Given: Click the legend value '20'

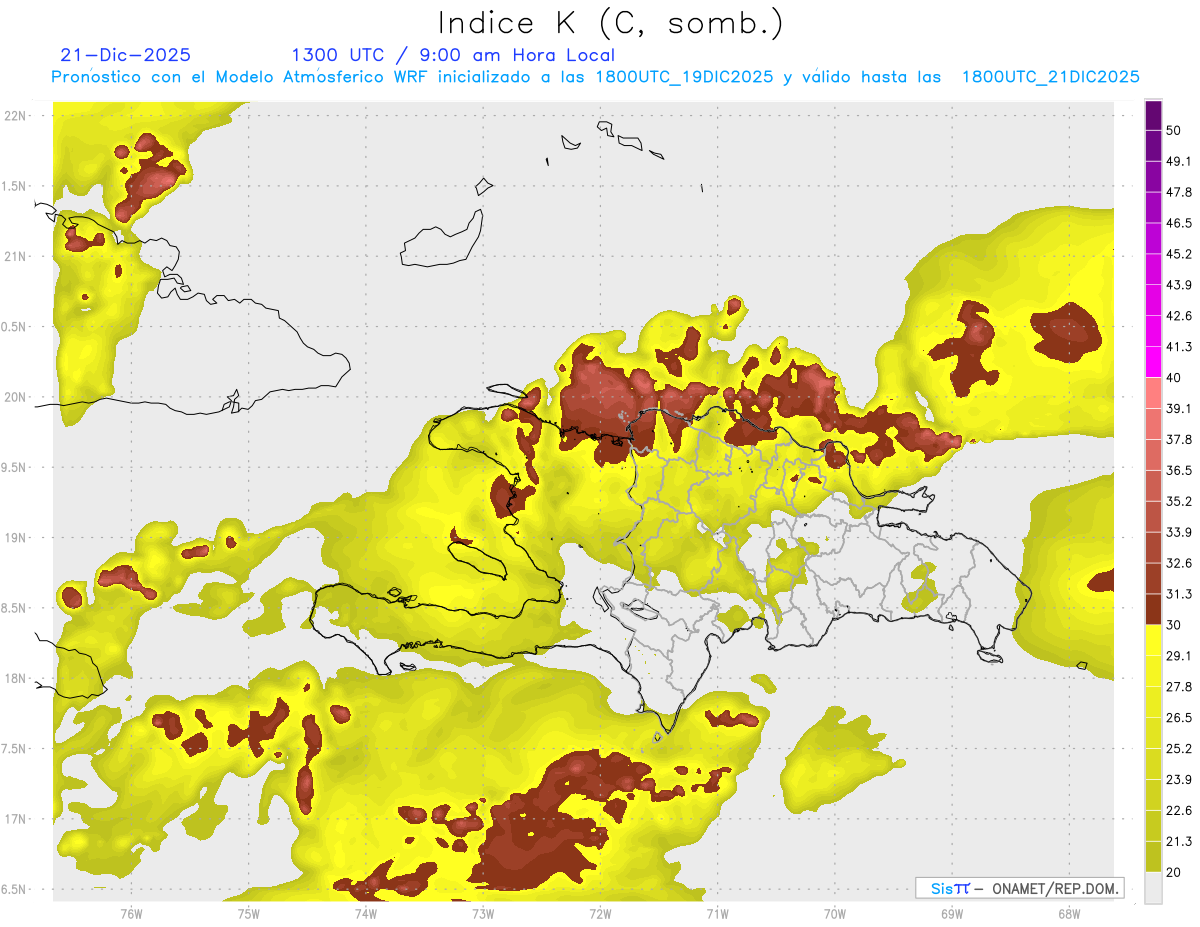Looking at the screenshot, I should [x=1174, y=872].
